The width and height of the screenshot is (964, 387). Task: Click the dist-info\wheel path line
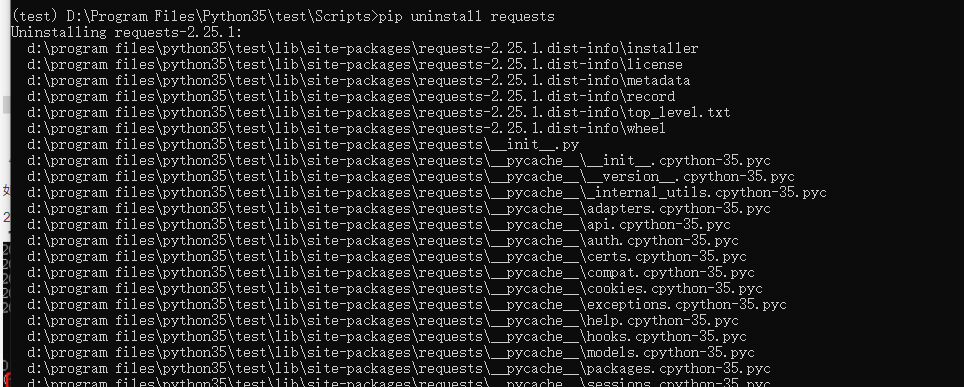tap(347, 129)
